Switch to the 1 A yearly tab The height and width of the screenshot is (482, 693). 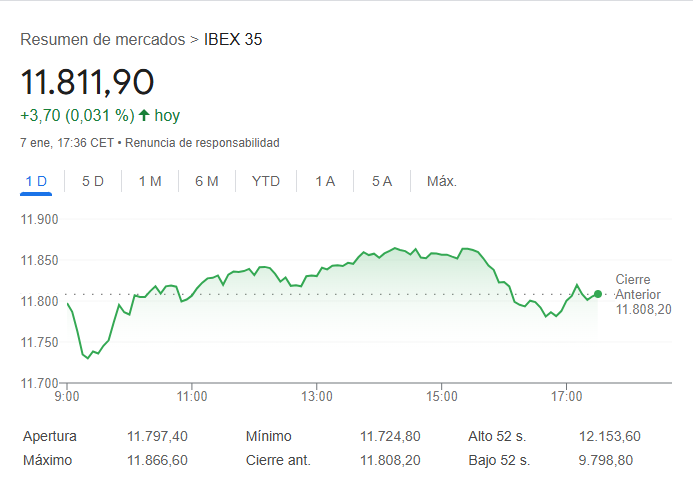325,181
